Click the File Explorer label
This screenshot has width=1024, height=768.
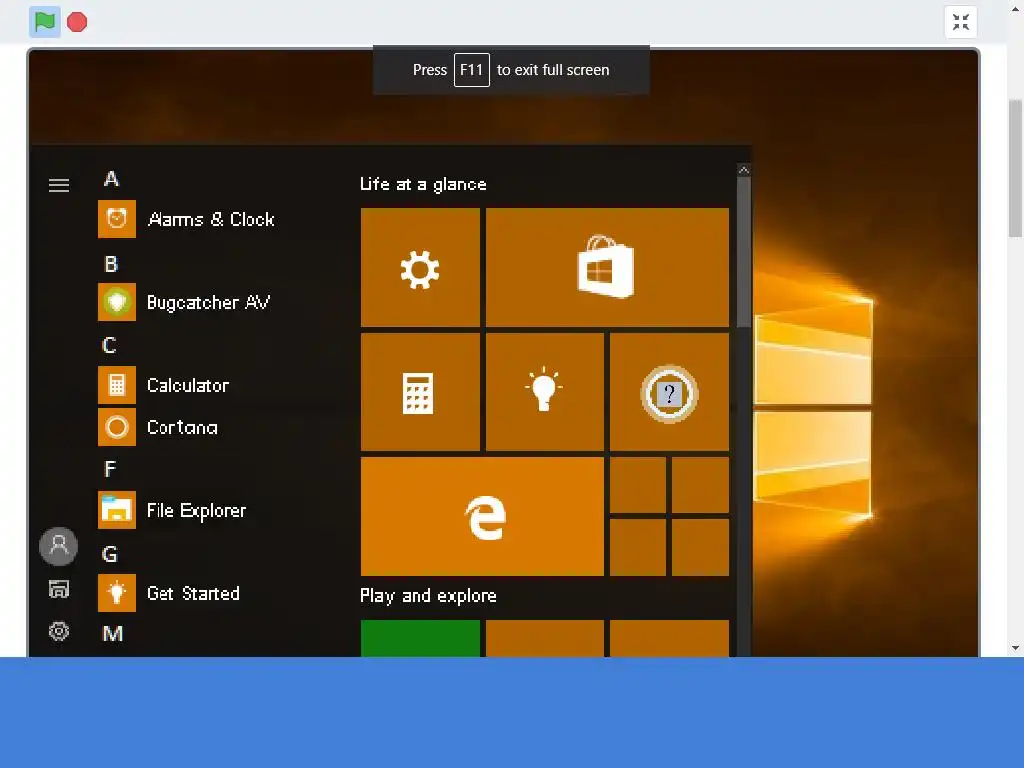click(x=197, y=511)
